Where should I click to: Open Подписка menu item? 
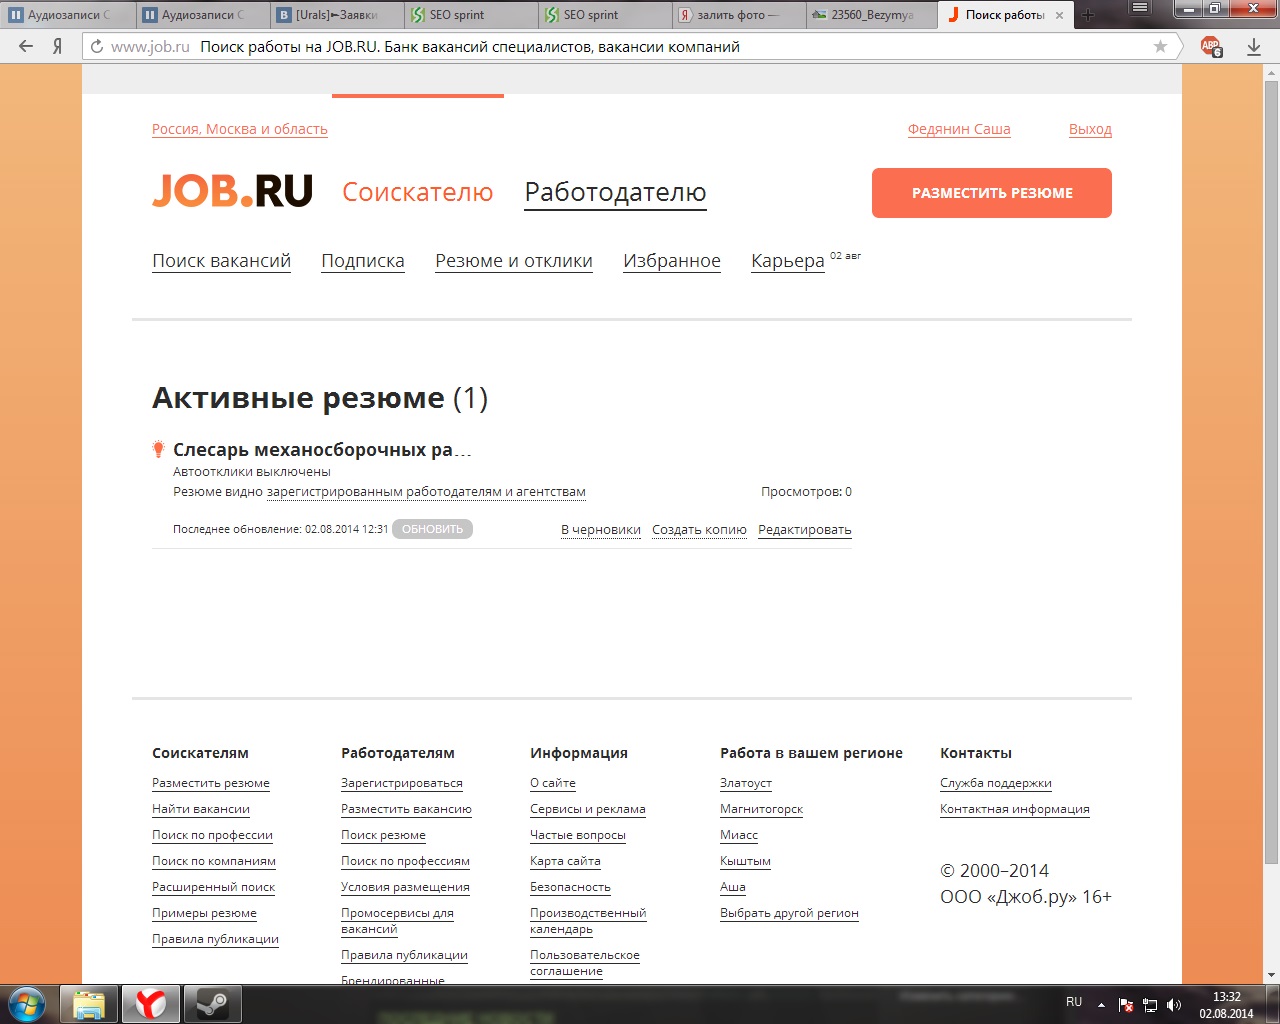[x=363, y=261]
